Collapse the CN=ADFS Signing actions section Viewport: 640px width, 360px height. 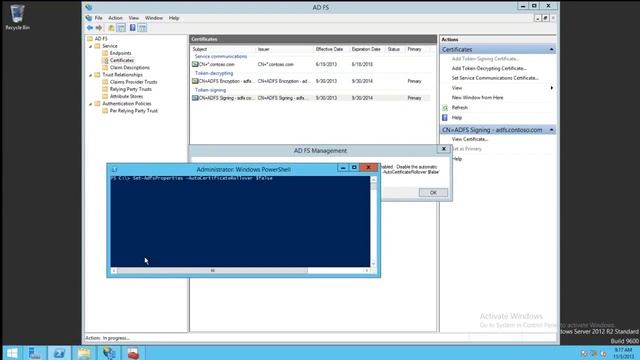click(551, 130)
